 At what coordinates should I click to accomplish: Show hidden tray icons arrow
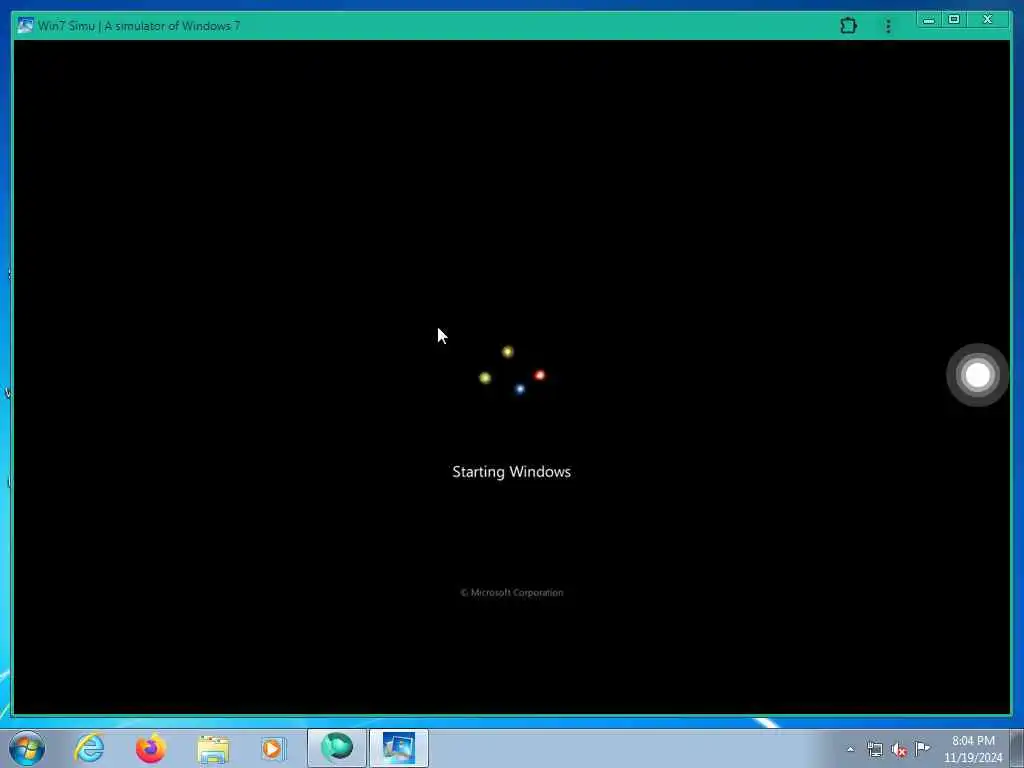click(x=850, y=750)
